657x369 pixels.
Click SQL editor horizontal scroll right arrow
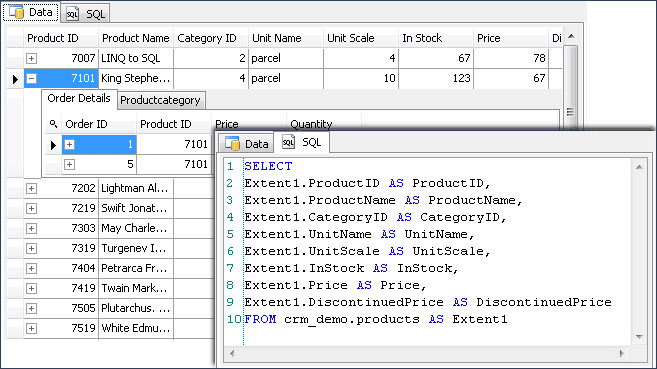point(621,354)
